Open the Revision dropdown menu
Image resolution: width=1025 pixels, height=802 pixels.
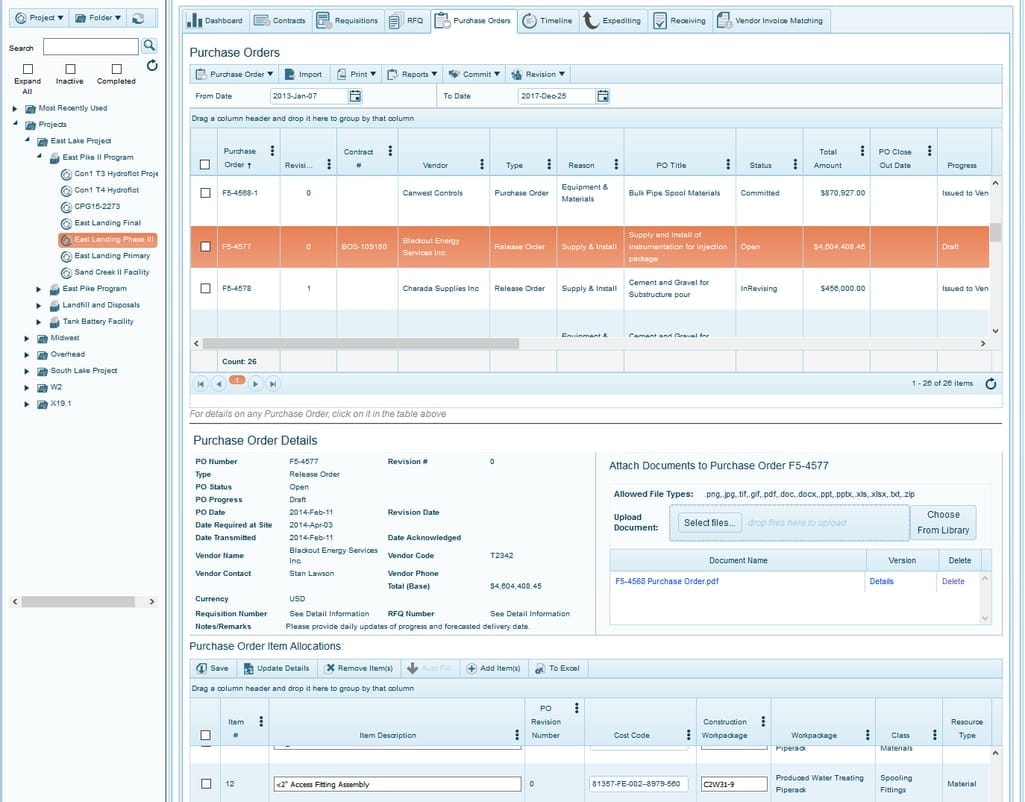(537, 74)
